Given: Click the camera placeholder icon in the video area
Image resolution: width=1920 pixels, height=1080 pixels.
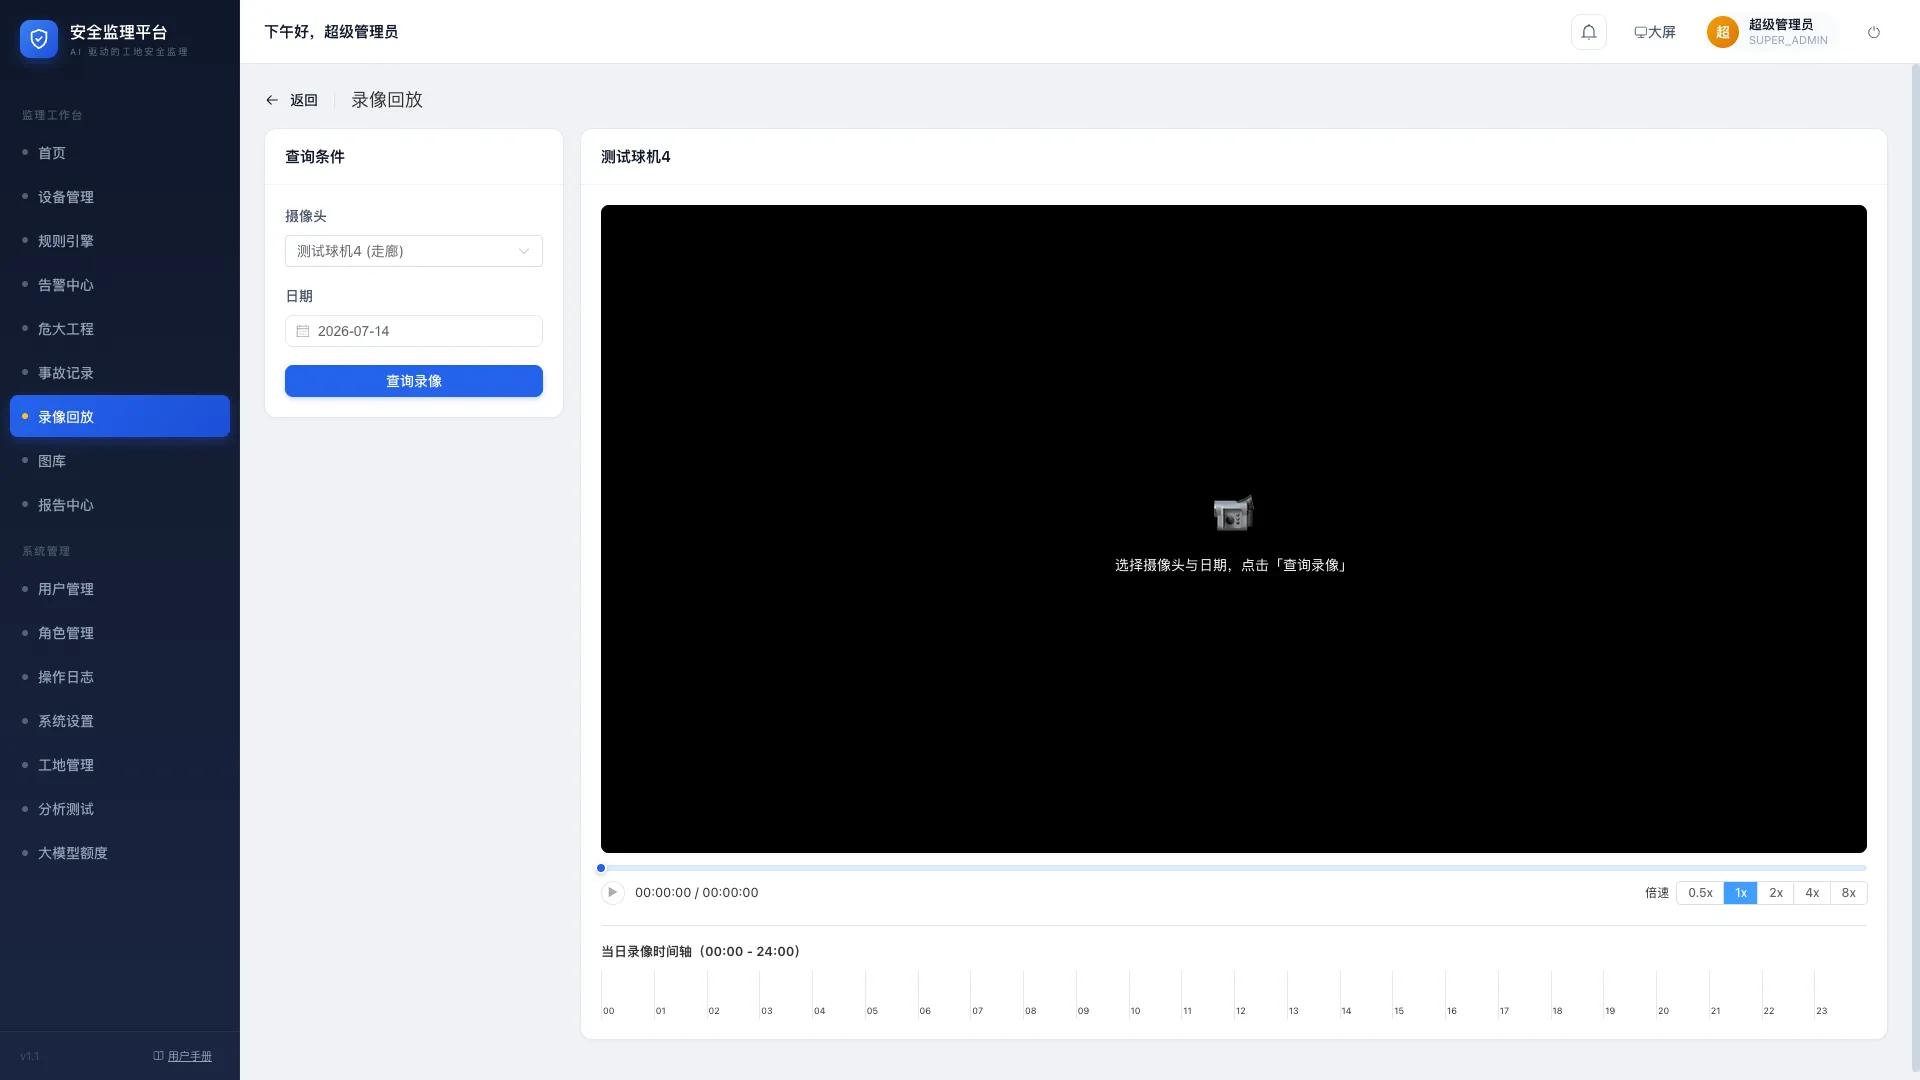Looking at the screenshot, I should pyautogui.click(x=1233, y=513).
